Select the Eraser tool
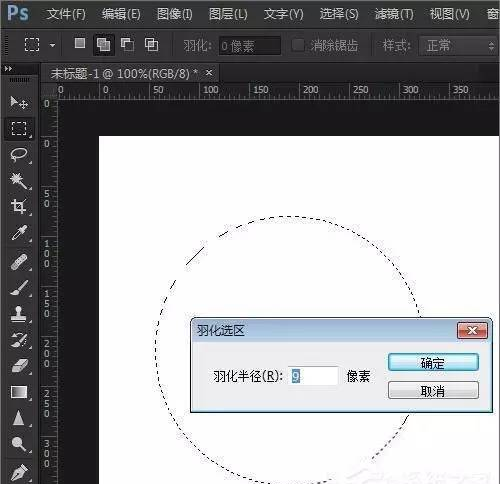Viewport: 500px width, 484px height. 19,366
